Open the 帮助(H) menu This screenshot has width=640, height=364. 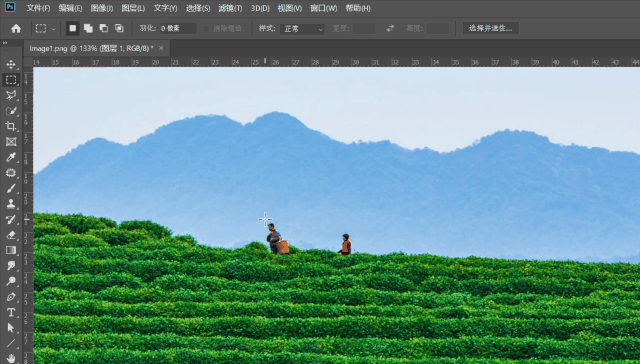pos(358,8)
